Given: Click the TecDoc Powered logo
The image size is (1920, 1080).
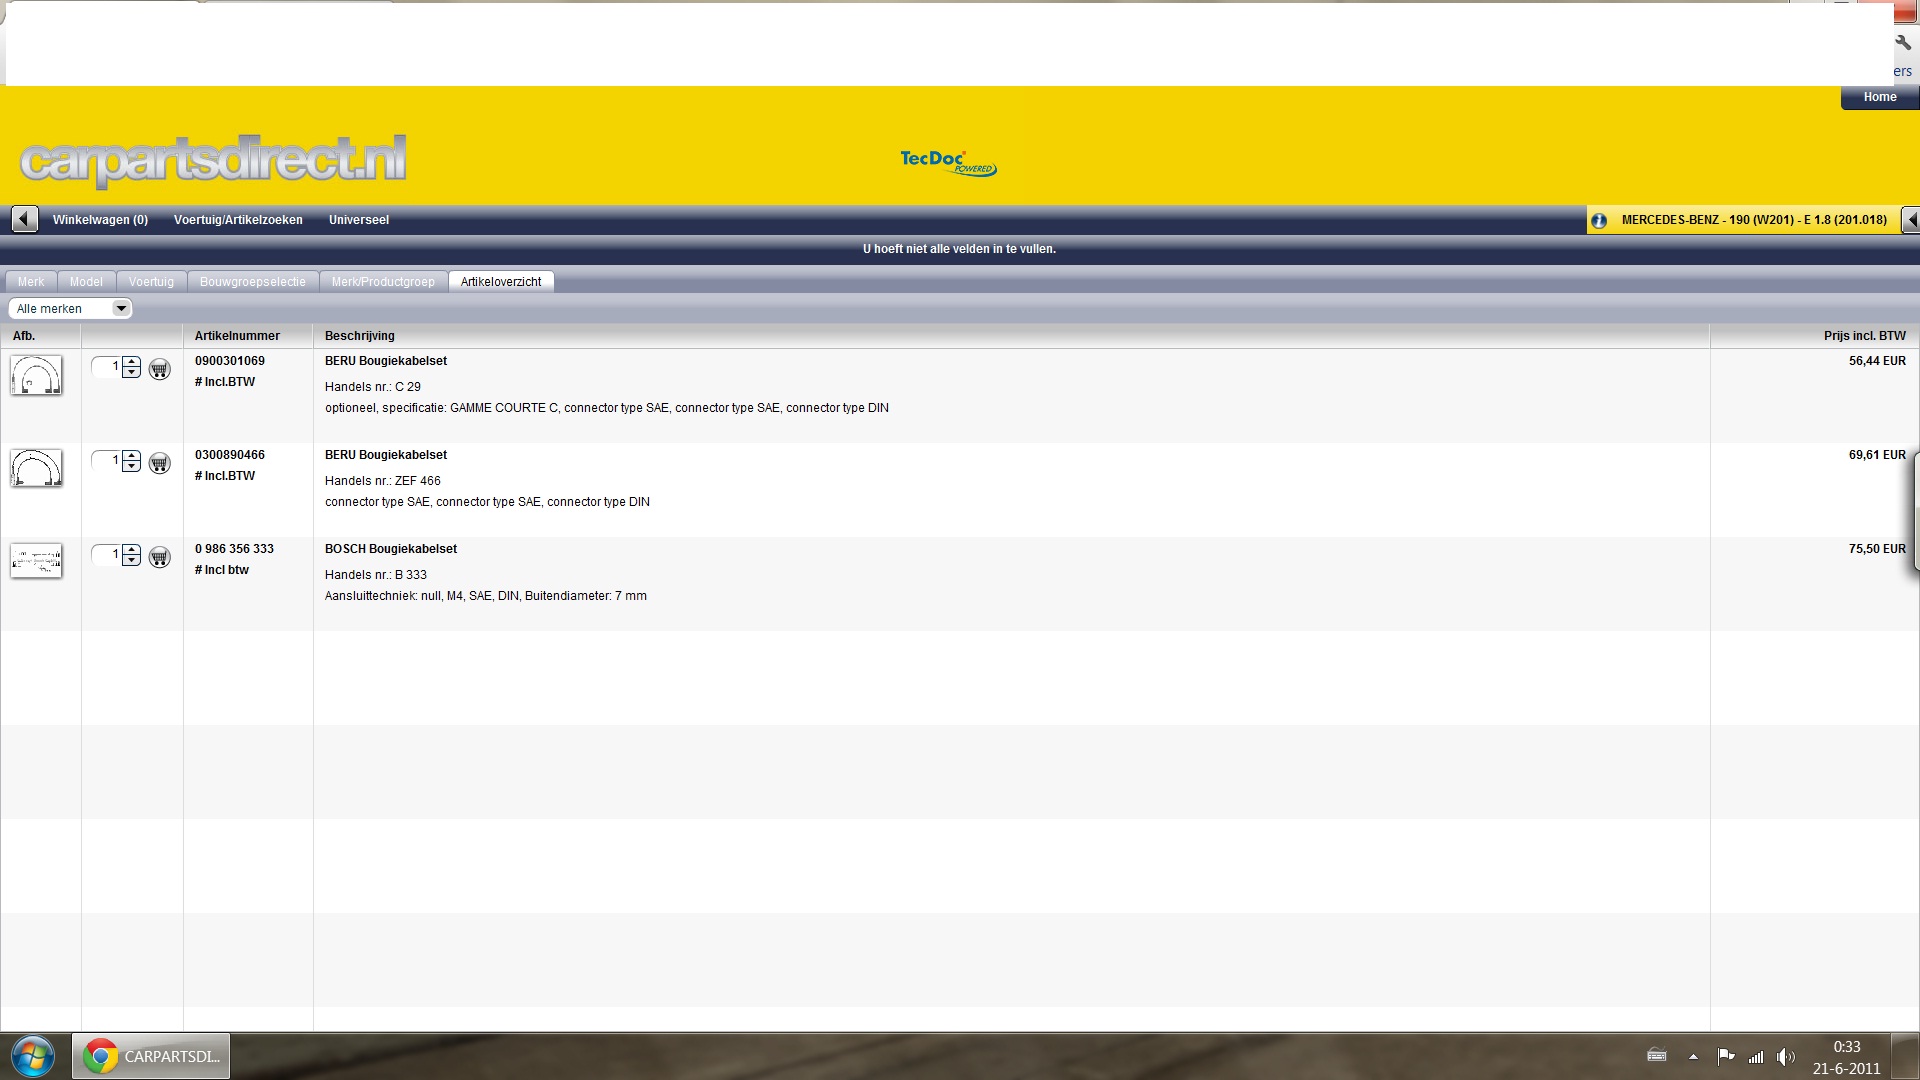Looking at the screenshot, I should coord(948,162).
